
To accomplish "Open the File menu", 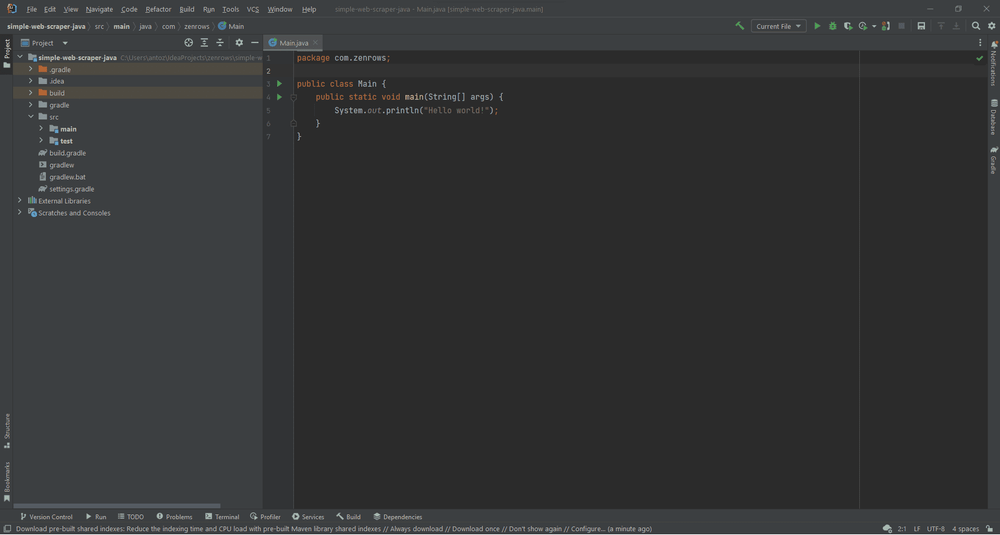I will (31, 10).
